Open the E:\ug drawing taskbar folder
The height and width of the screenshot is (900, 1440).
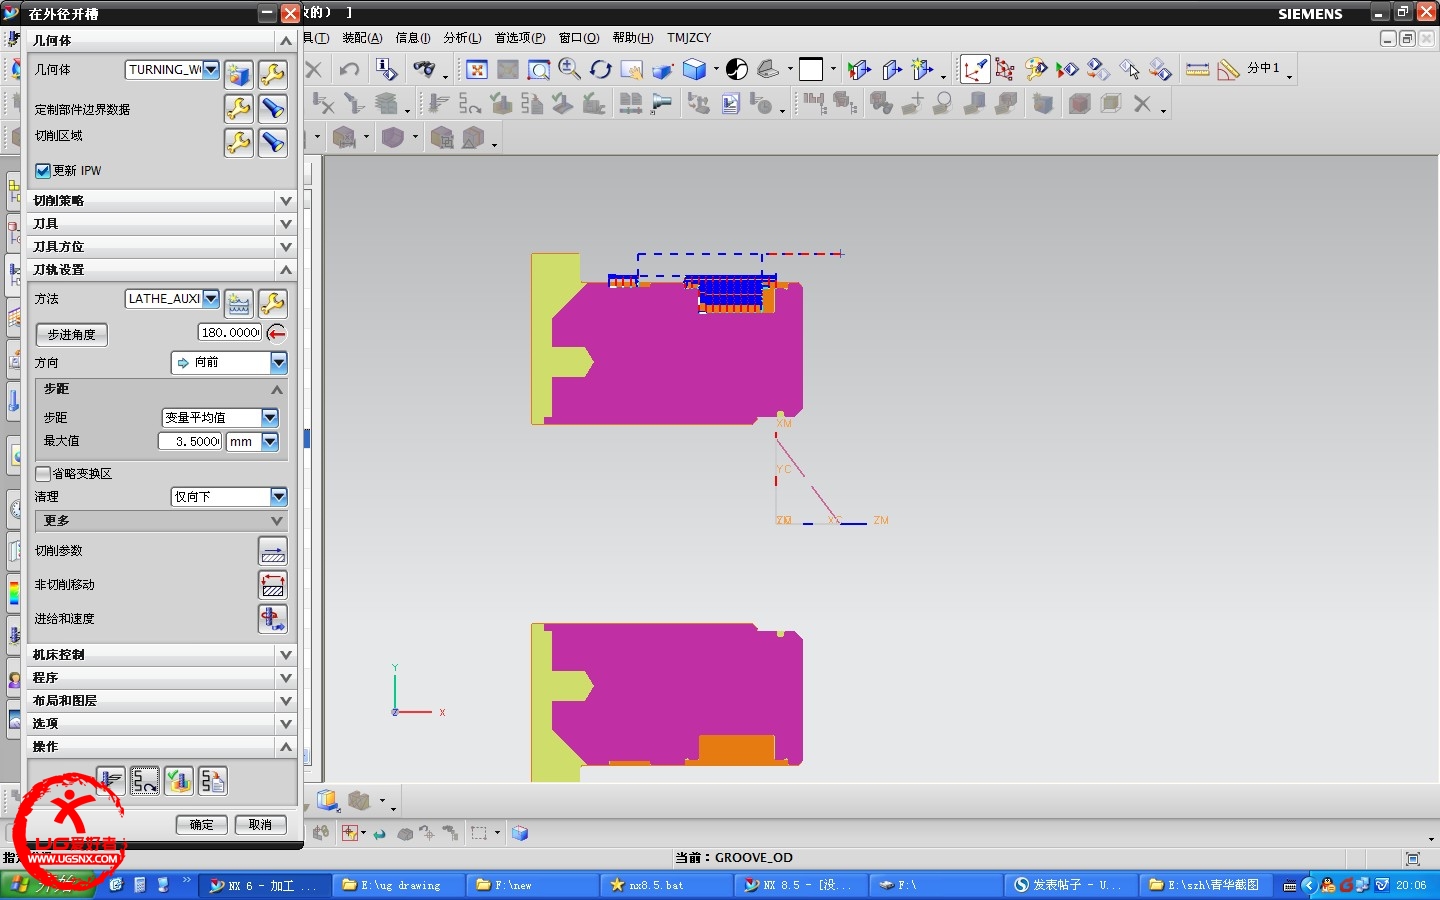tap(400, 885)
